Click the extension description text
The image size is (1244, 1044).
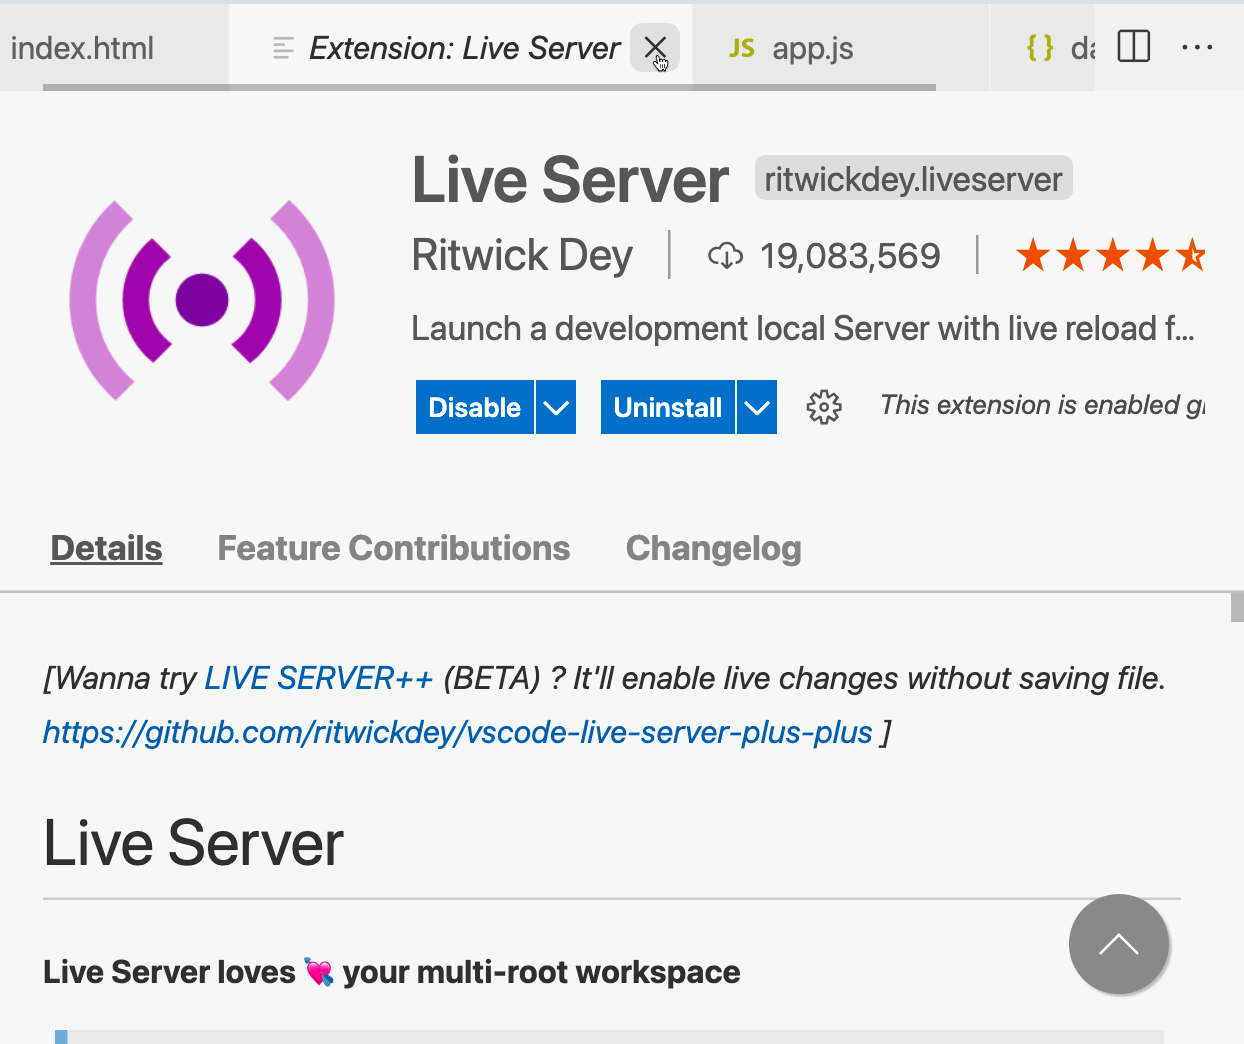click(803, 328)
